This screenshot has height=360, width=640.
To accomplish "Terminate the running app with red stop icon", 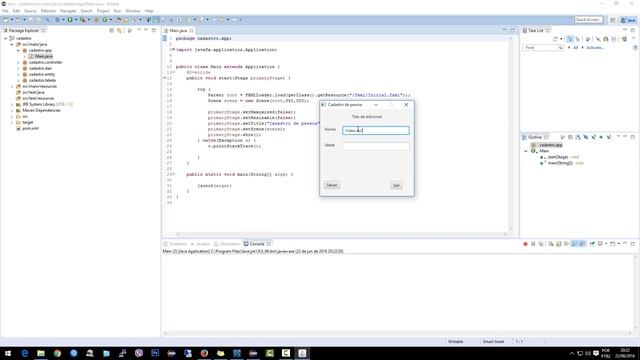I will point(525,244).
